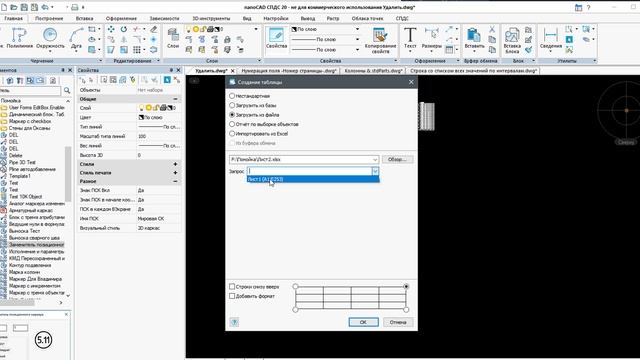Click the move tool in Редактирование
This screenshot has height=360, width=640.
(111, 29)
